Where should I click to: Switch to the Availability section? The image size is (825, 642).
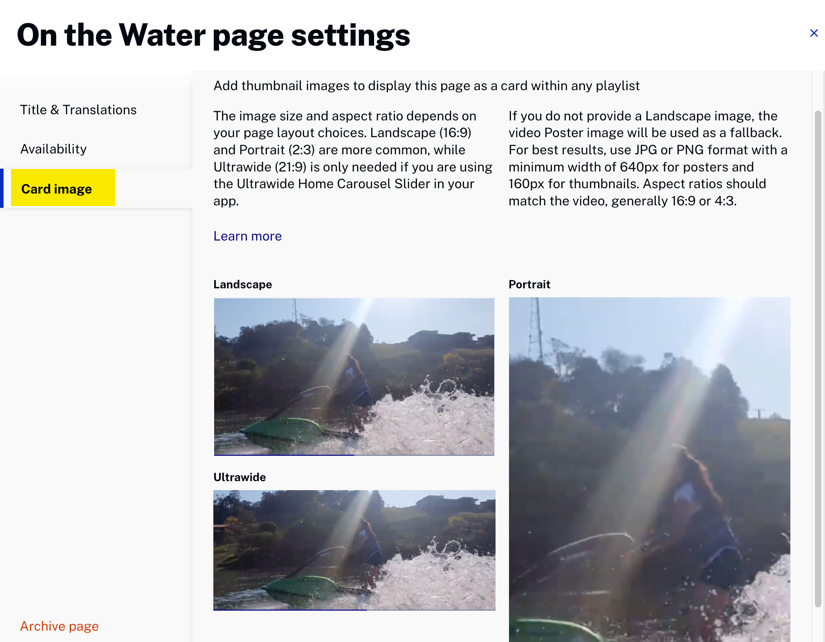[x=53, y=149]
